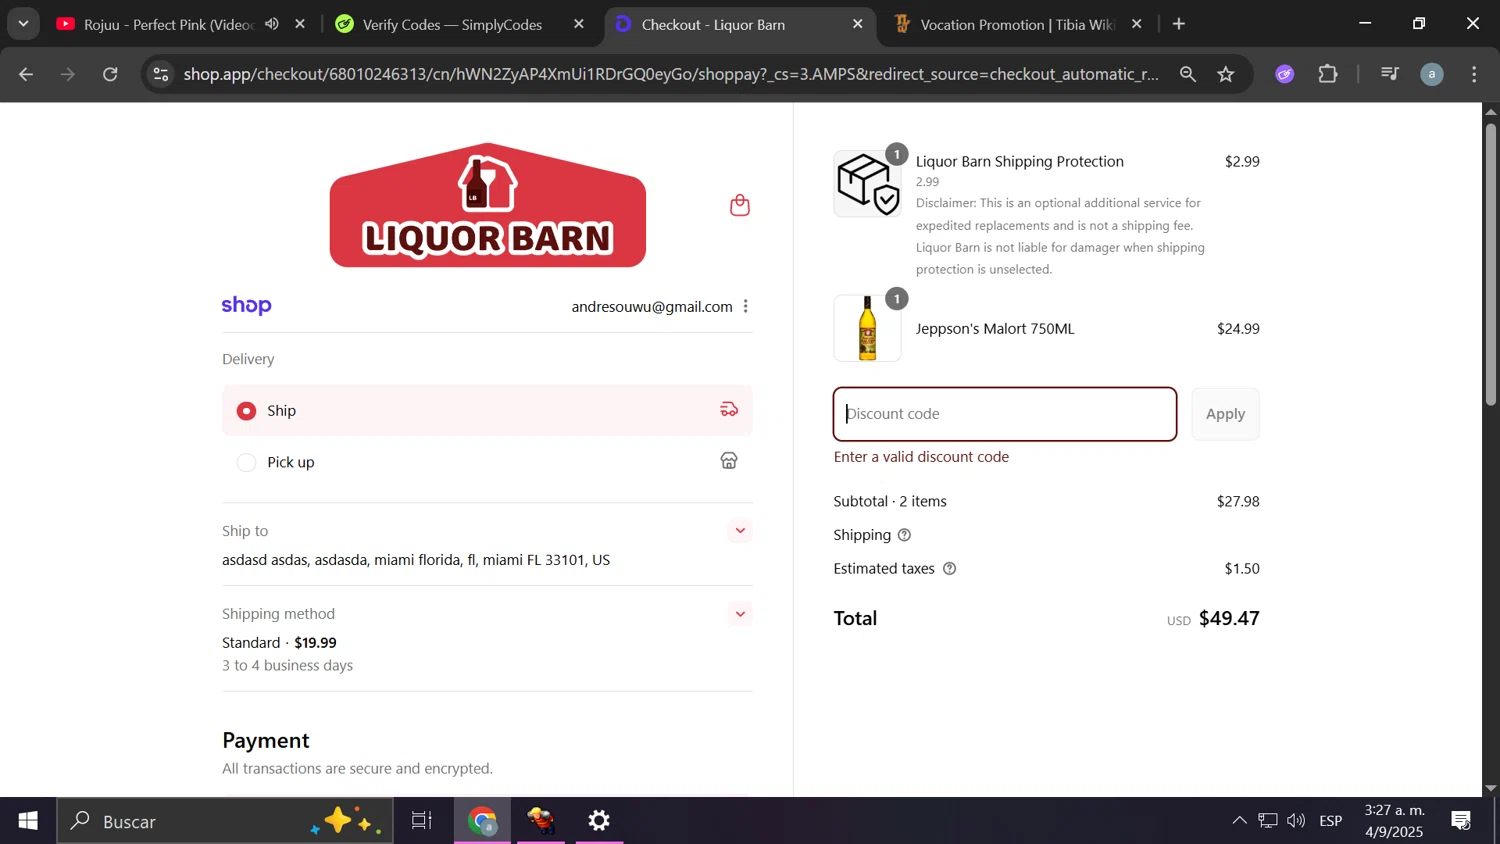Click the email andresouwu@gmail.com
Image resolution: width=1500 pixels, height=844 pixels.
[652, 307]
